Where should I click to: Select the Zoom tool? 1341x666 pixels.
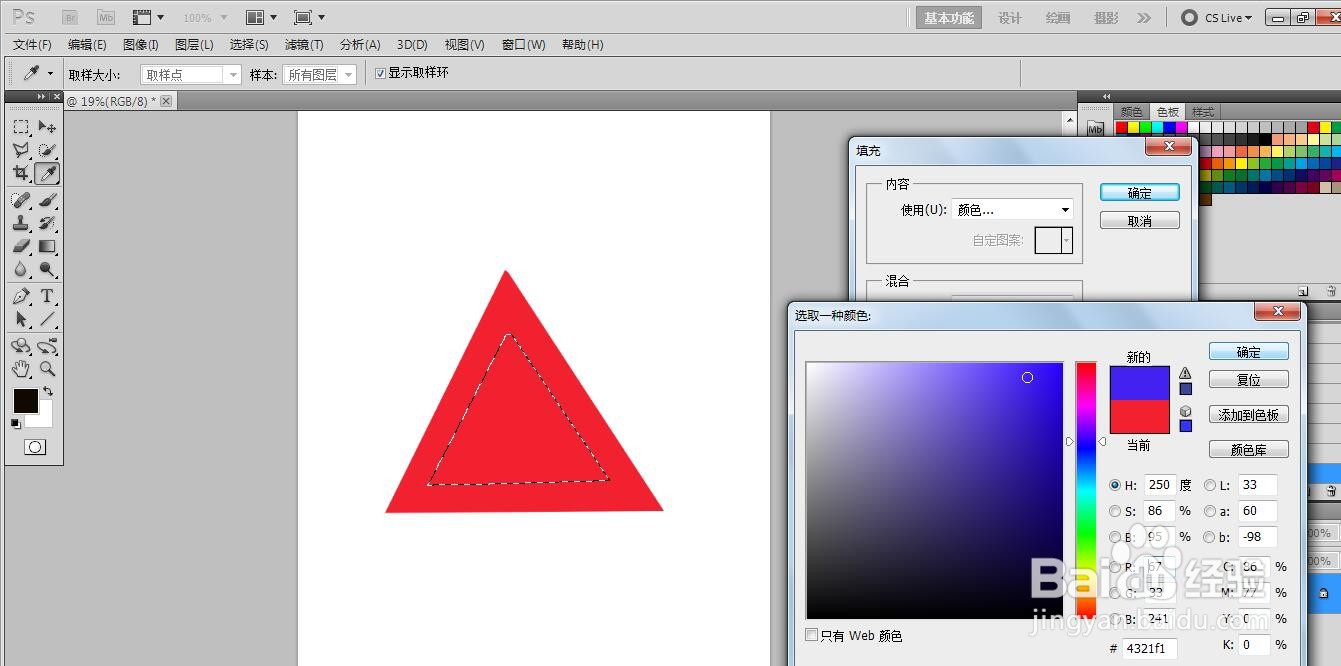pyautogui.click(x=47, y=369)
